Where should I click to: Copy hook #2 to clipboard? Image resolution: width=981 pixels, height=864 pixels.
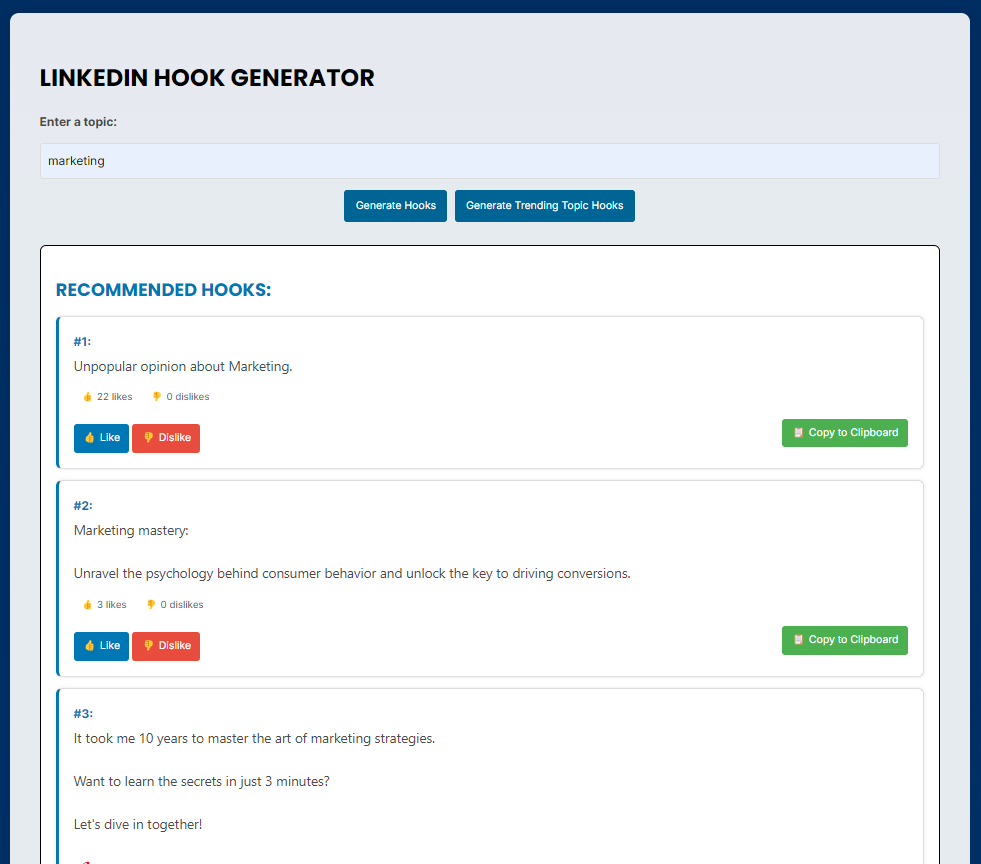click(x=845, y=640)
